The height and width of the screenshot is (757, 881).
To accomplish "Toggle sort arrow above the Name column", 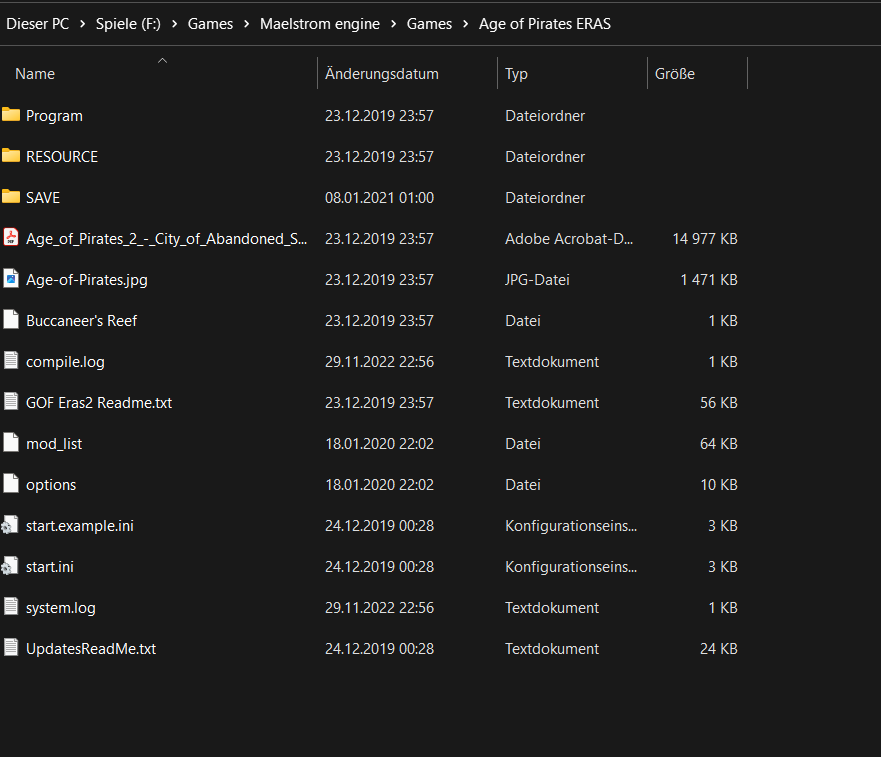I will coord(162,61).
